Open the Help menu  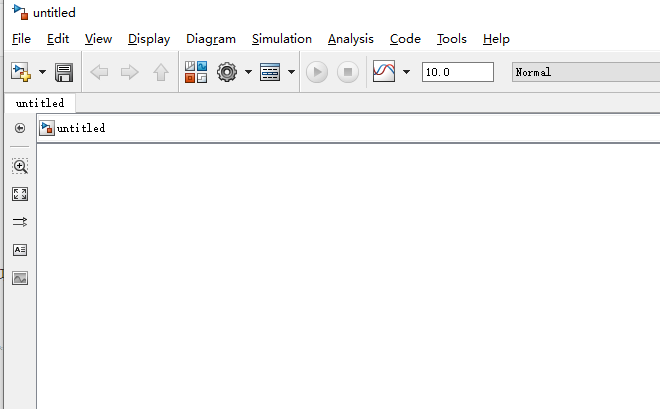point(496,39)
